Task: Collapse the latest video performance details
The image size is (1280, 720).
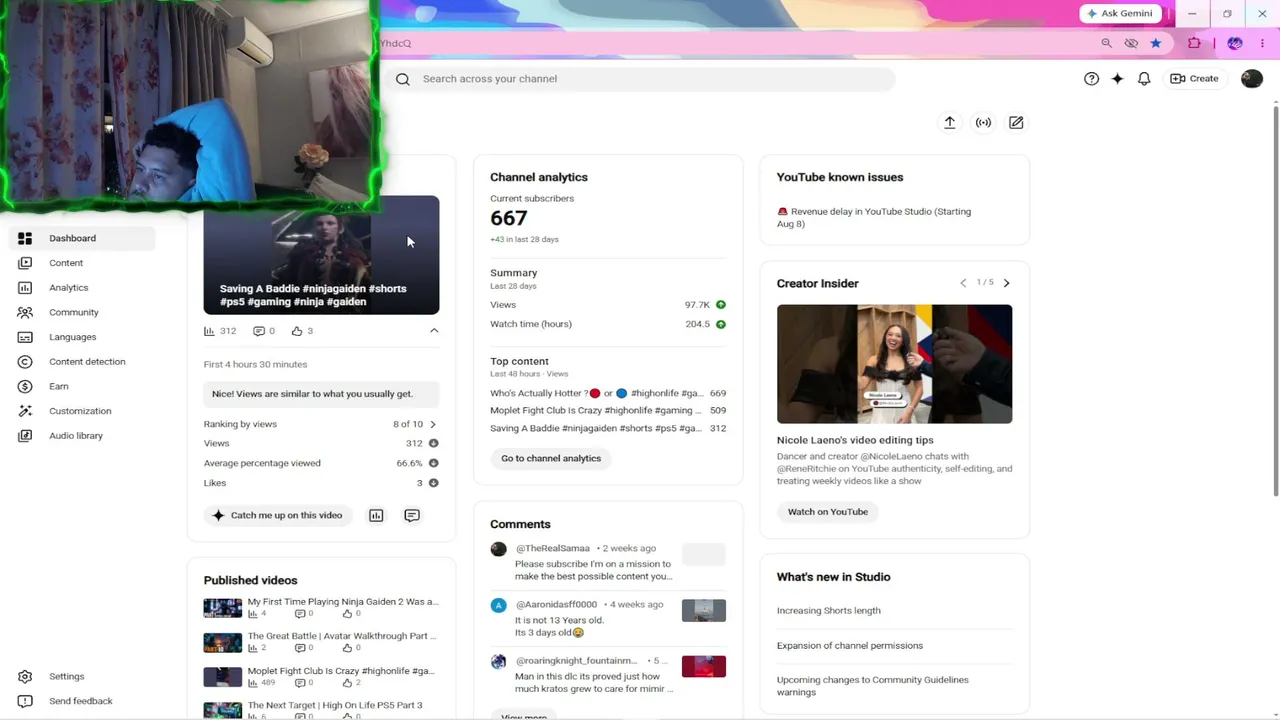Action: point(434,331)
